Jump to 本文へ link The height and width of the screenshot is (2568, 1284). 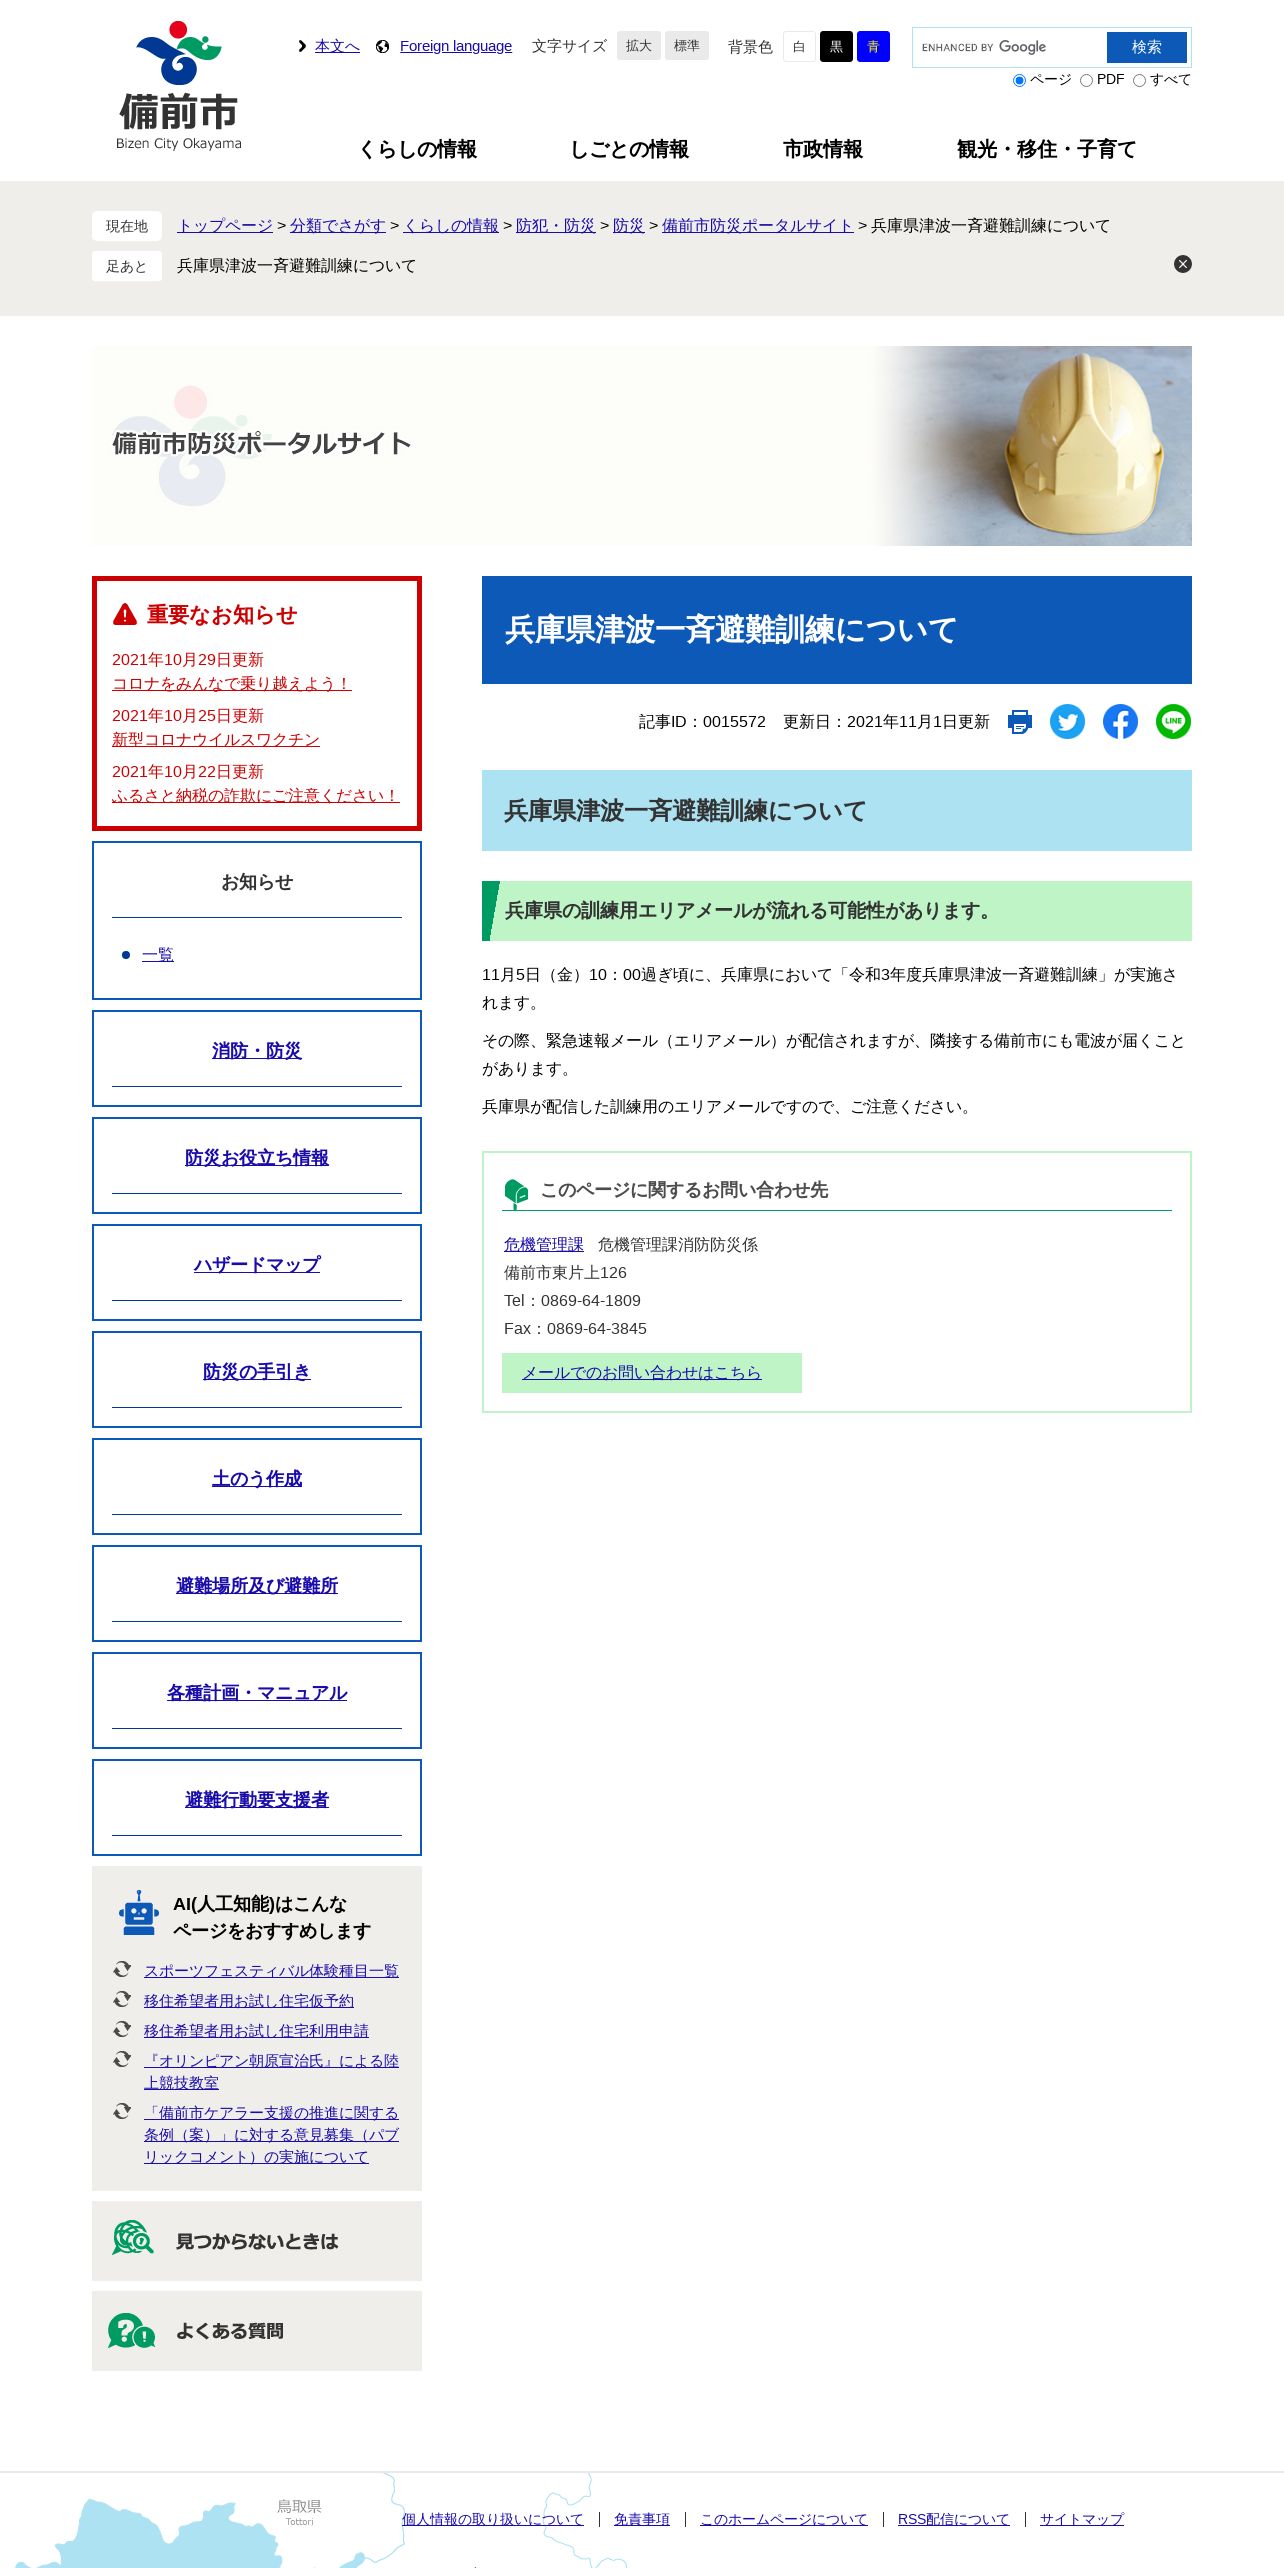coord(337,46)
